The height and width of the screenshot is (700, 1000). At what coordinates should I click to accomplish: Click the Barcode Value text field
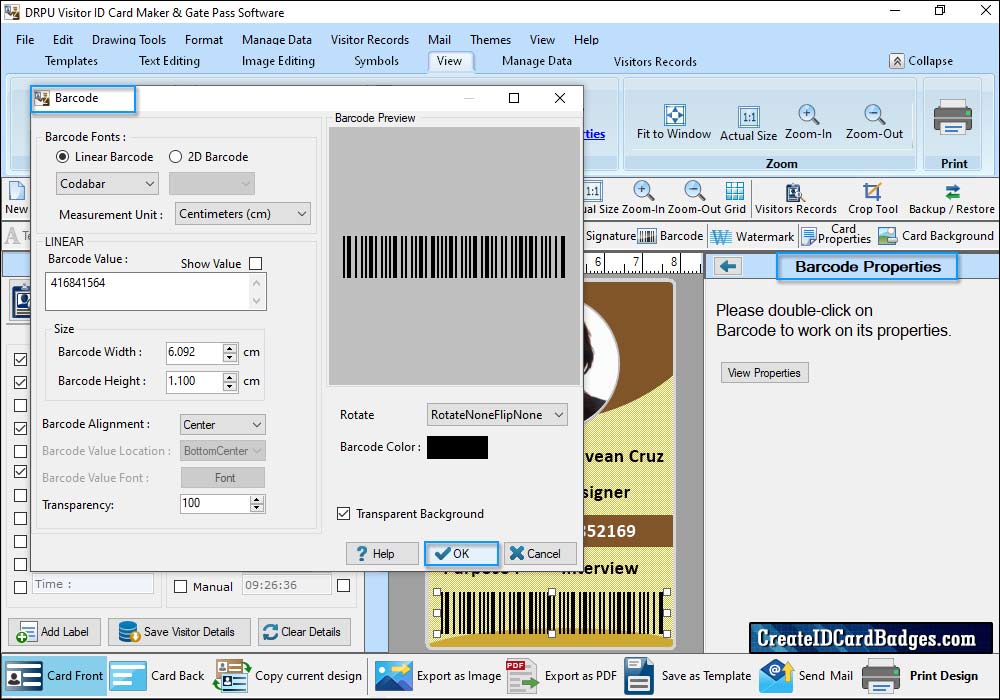tap(156, 291)
